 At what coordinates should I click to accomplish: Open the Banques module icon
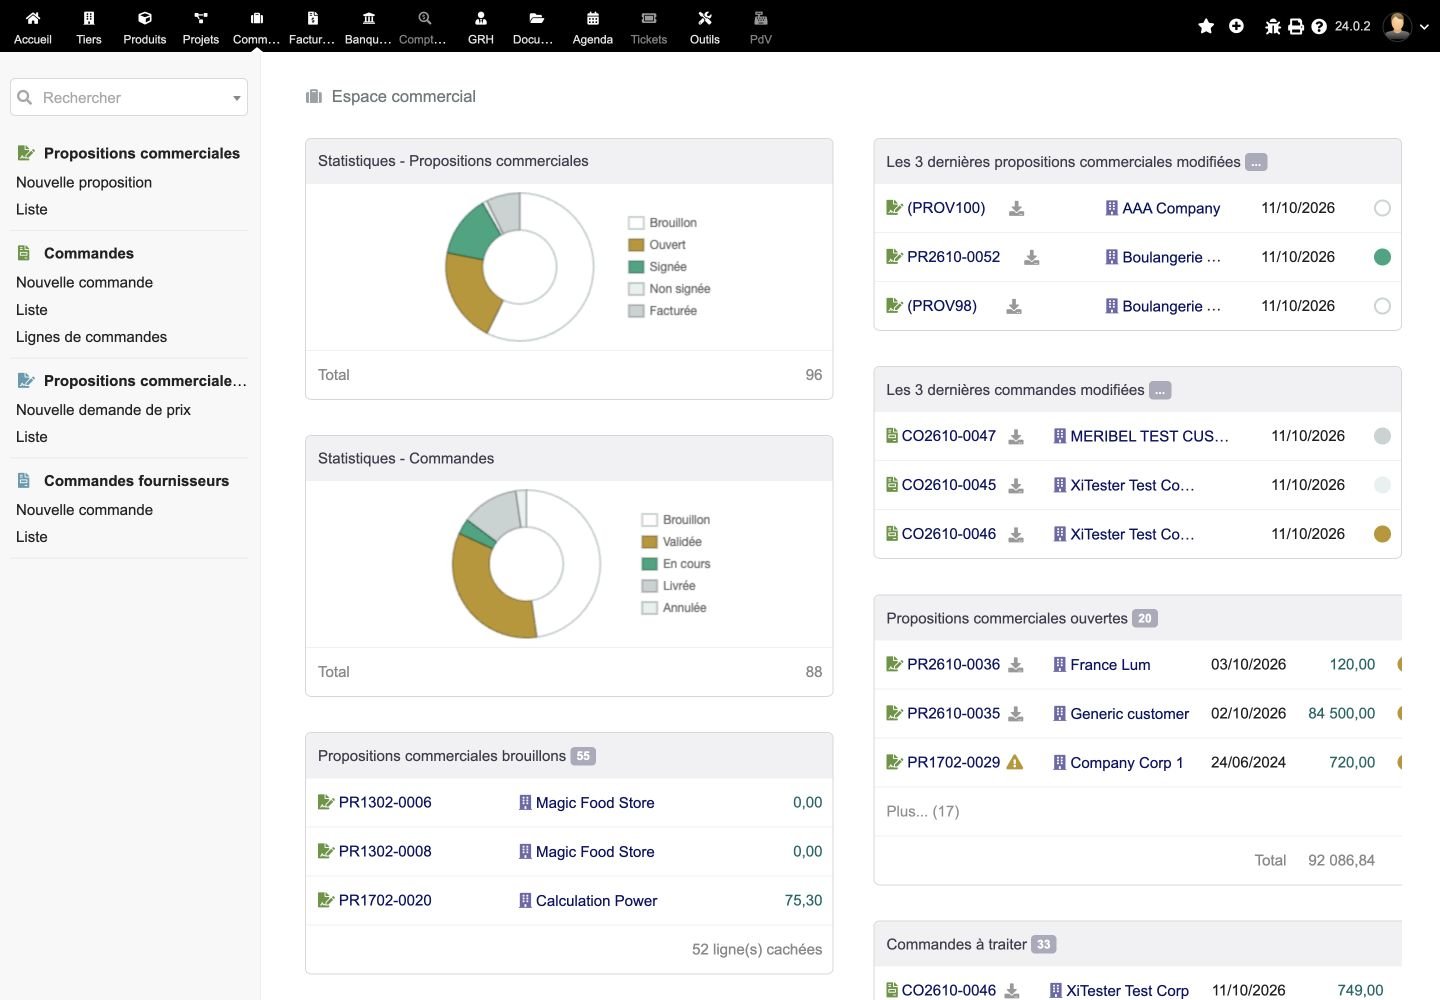pyautogui.click(x=369, y=18)
